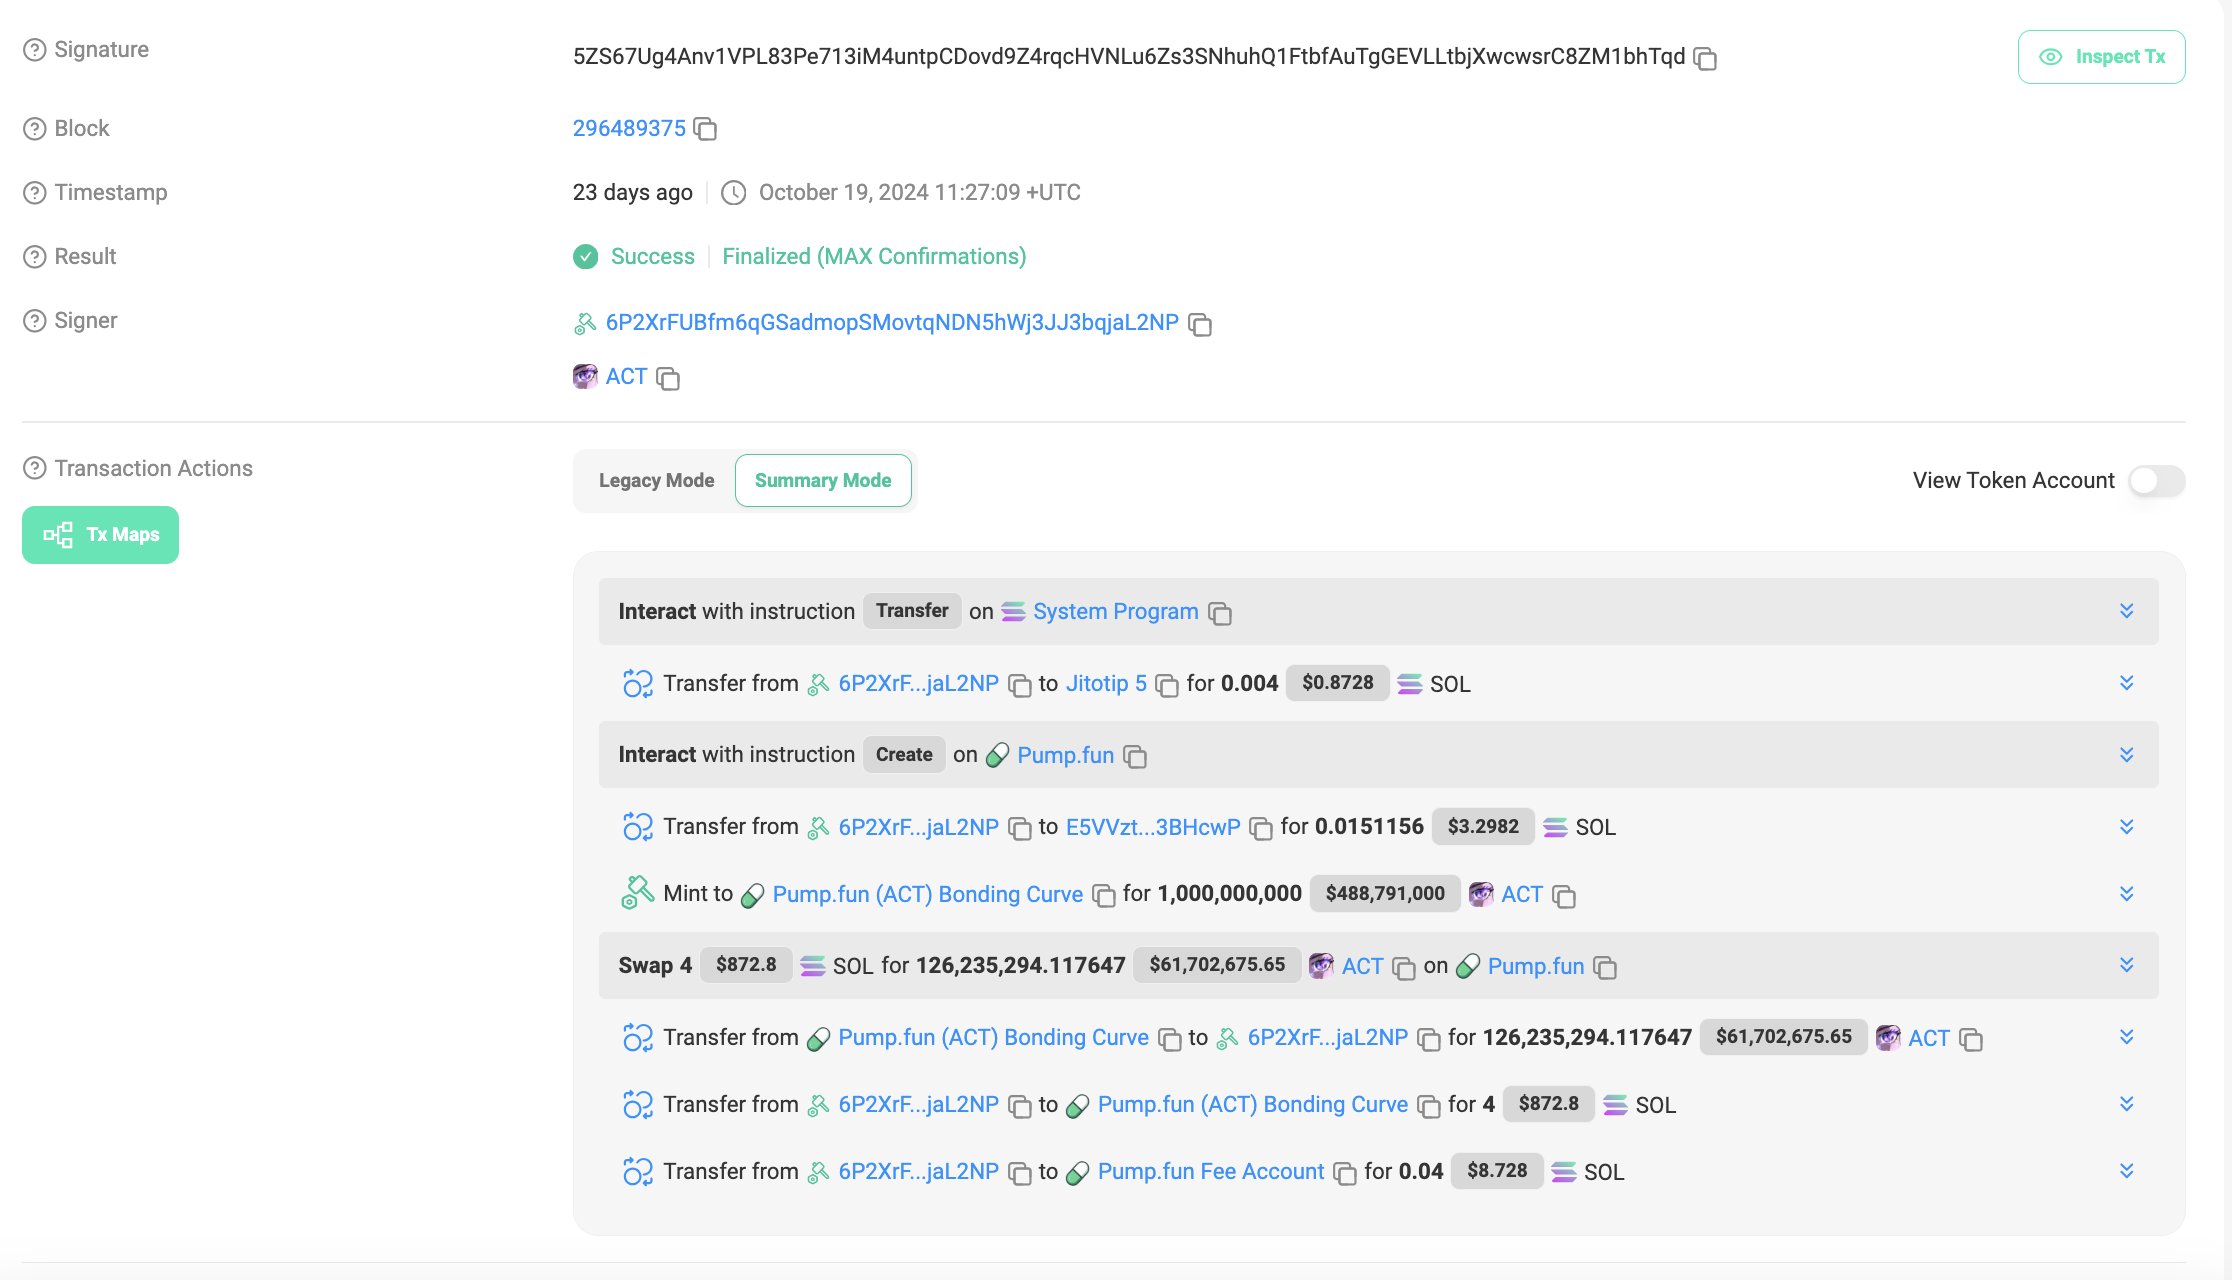Select the Summary Mode tab
Screen dimensions: 2232x1280
(x=823, y=481)
